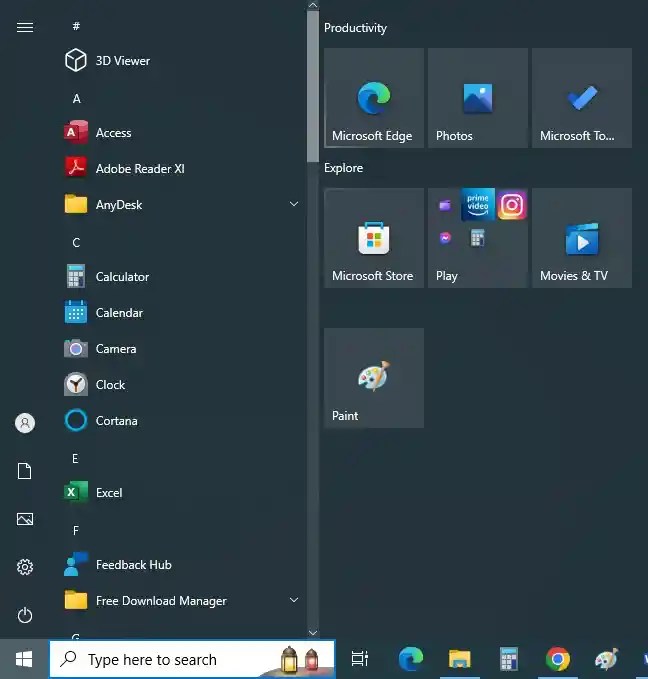Open the Movies & TV tile

pyautogui.click(x=582, y=238)
